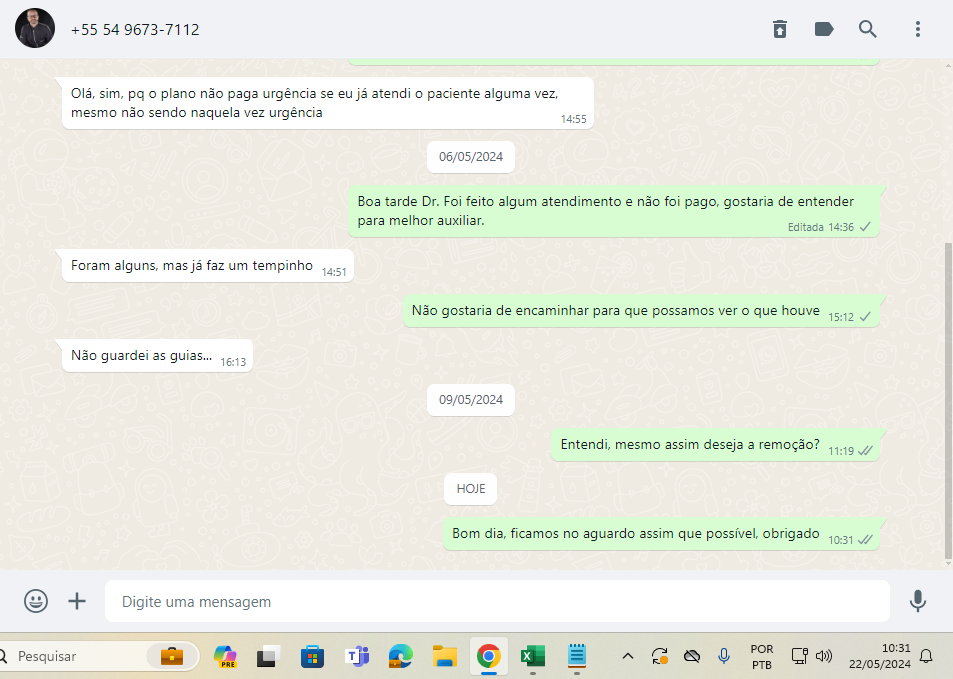Open notifications bell in system tray
953x679 pixels.
pos(926,656)
